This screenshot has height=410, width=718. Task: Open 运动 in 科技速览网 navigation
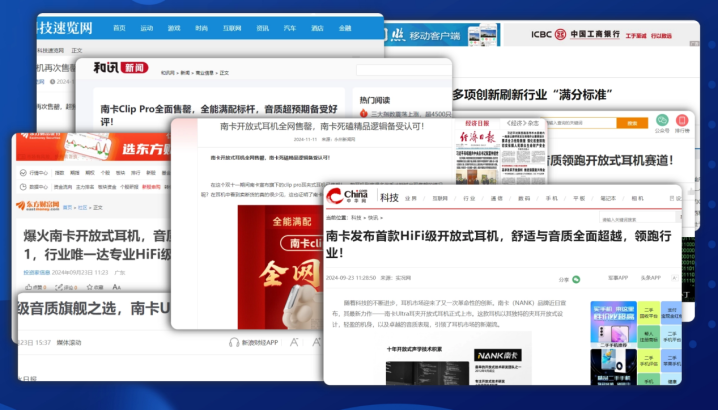click(x=147, y=28)
